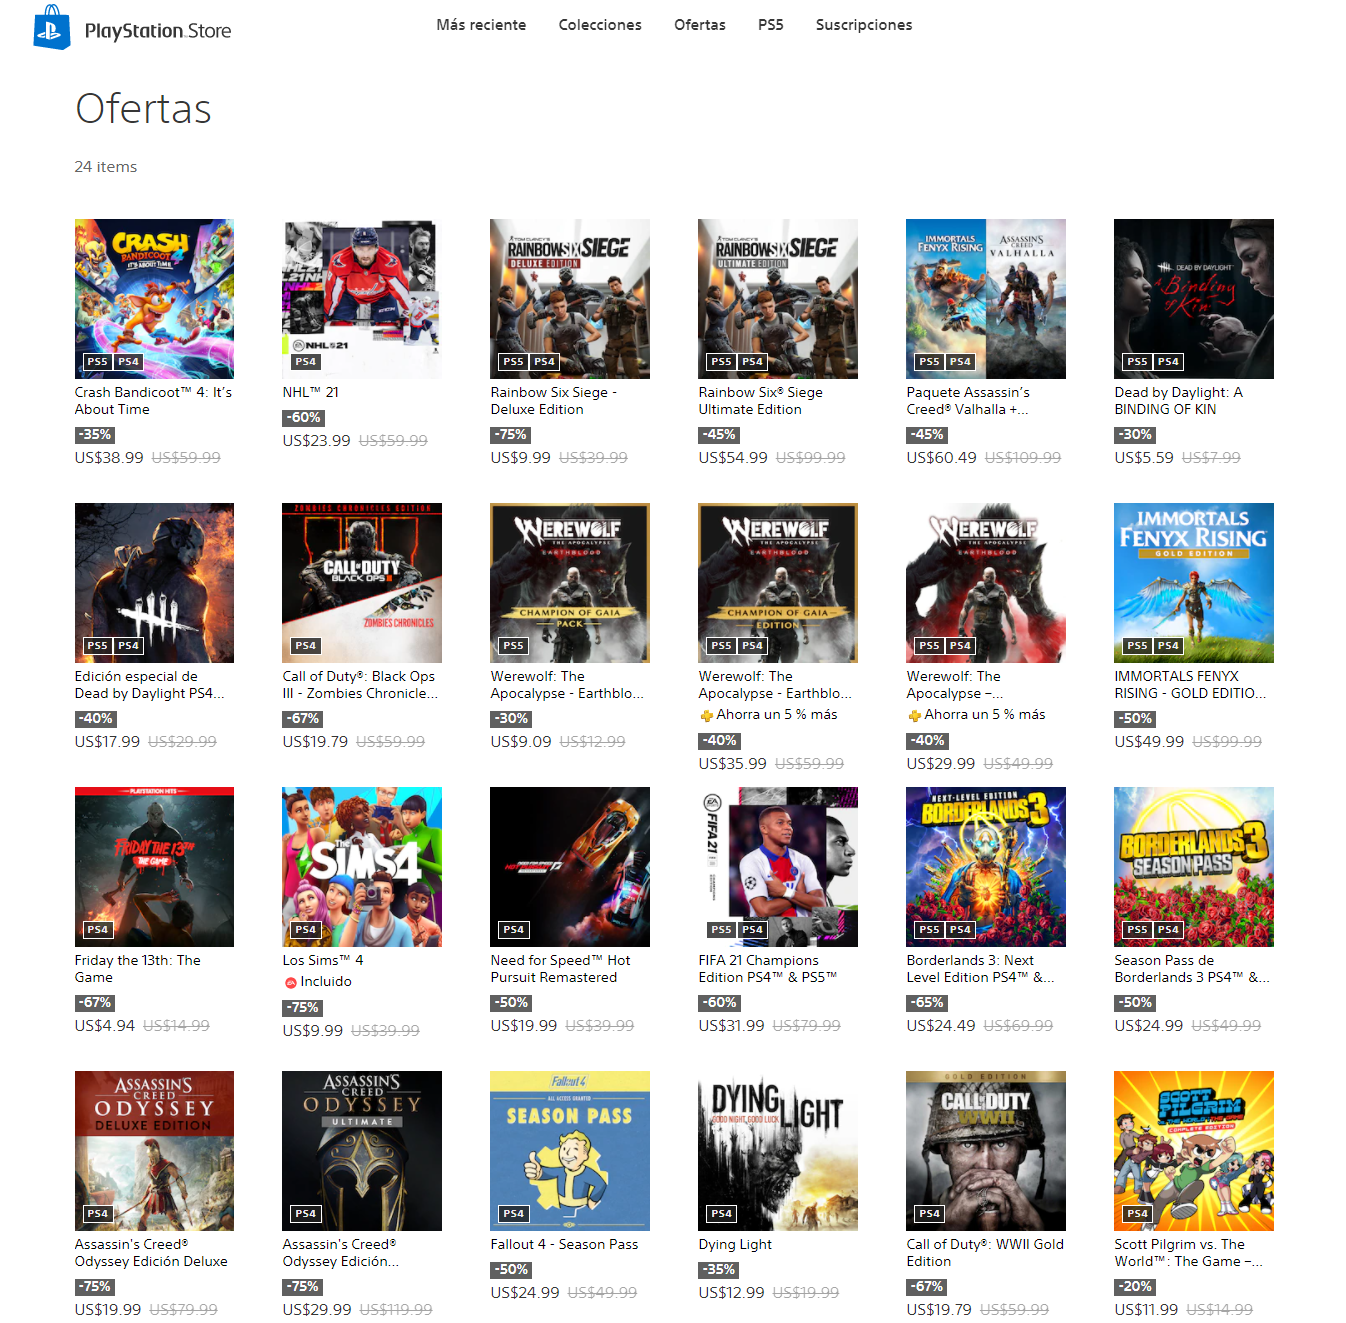Open the Scott Pilgrim vs. The World cover
Viewport: 1346px width, 1323px height.
pyautogui.click(x=1194, y=1151)
